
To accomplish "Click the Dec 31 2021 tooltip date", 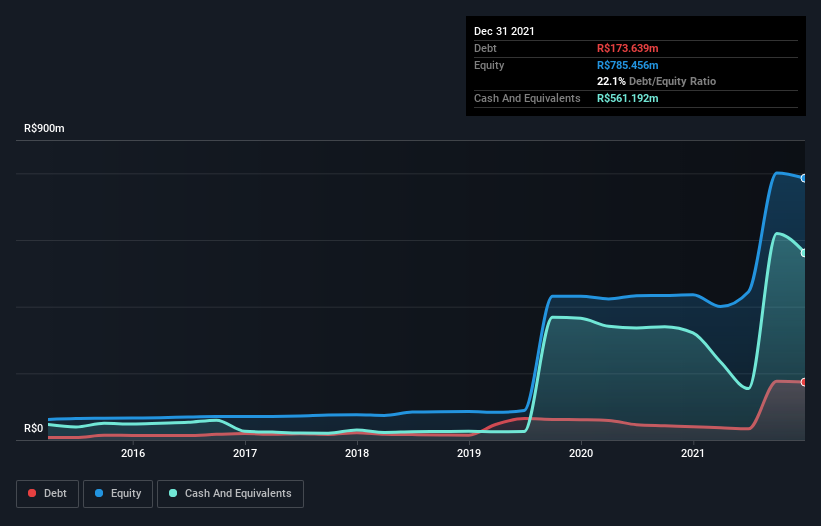I will coord(504,31).
